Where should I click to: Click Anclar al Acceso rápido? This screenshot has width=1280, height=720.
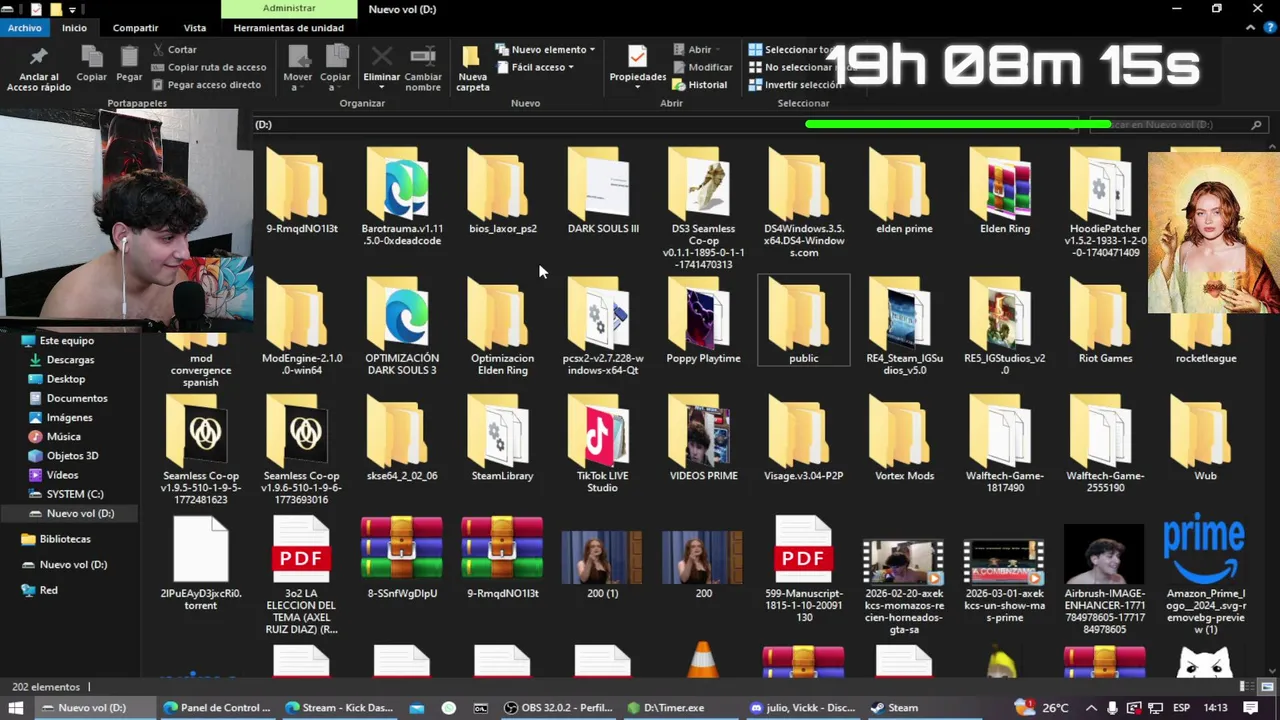[39, 69]
